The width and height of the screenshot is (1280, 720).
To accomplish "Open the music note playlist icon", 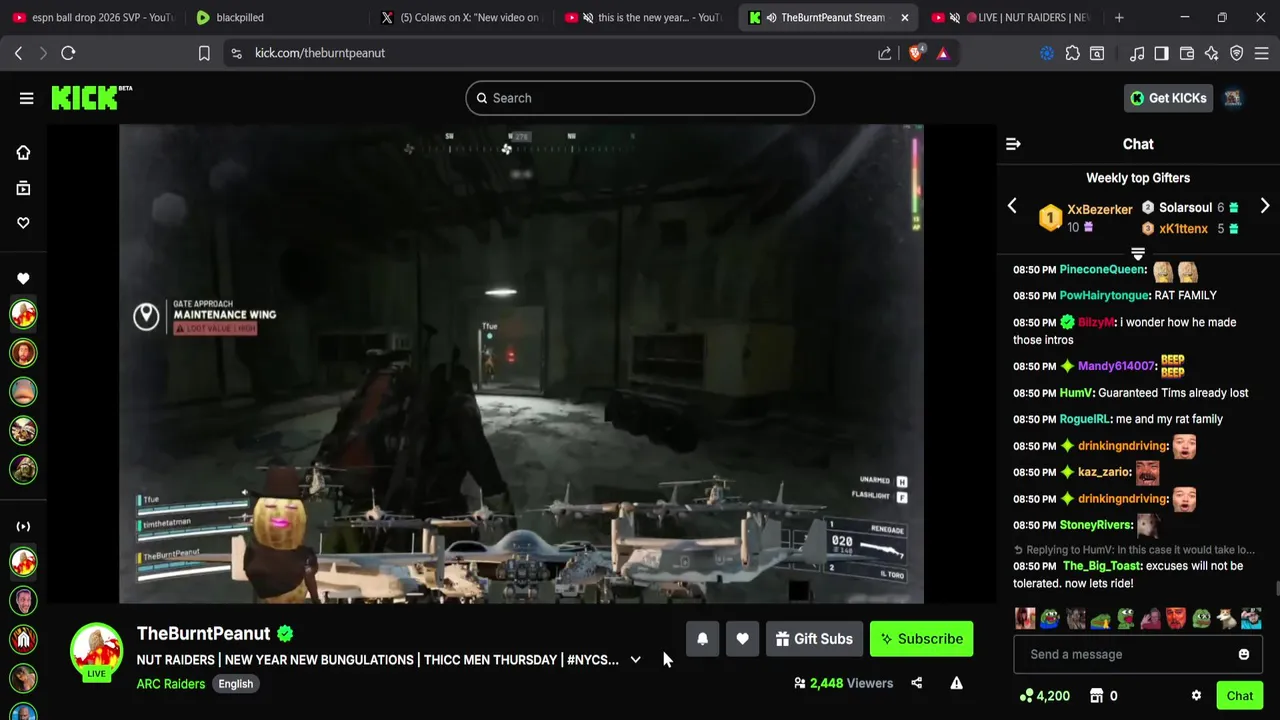I will coord(1137,53).
